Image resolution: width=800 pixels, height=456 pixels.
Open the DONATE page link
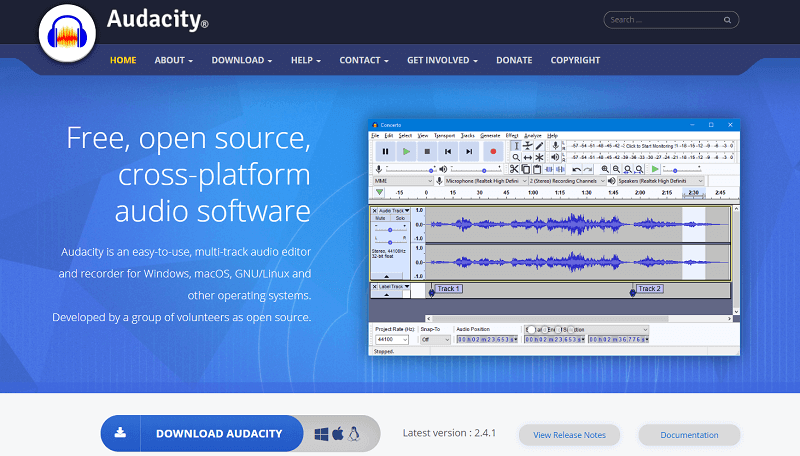(514, 60)
